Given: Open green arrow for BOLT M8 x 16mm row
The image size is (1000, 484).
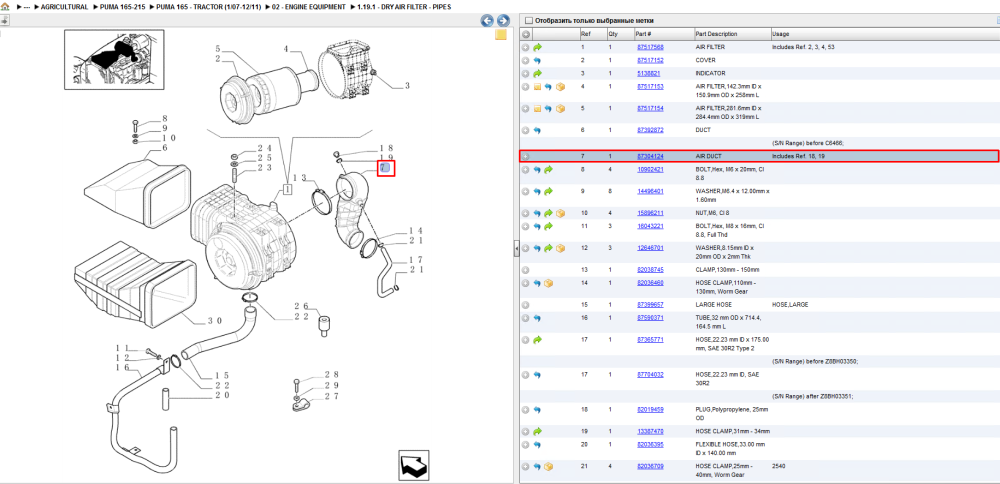Looking at the screenshot, I should [x=548, y=226].
